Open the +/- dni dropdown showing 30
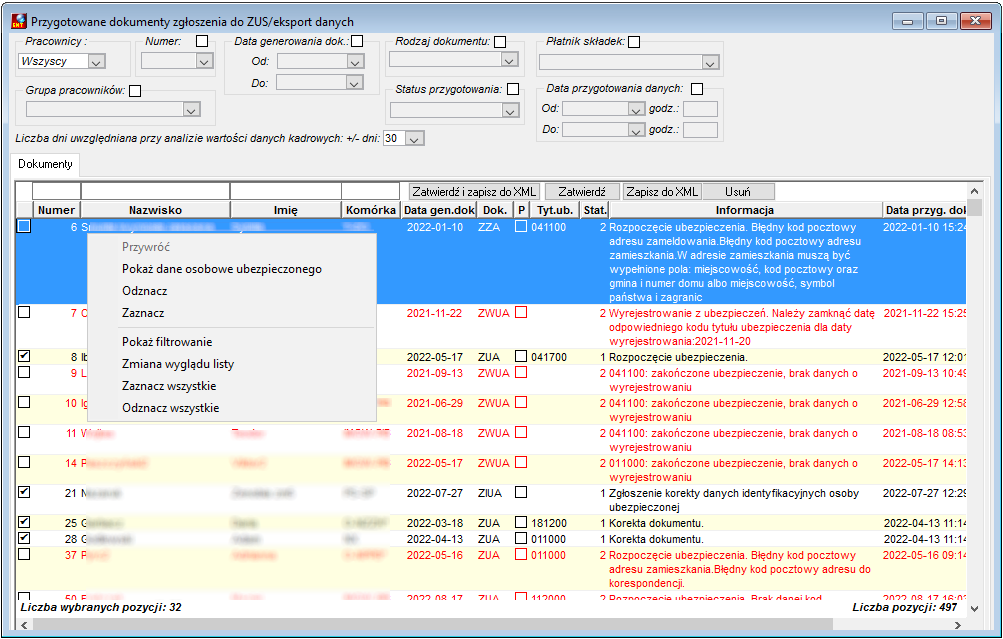Viewport: 1003px width, 639px height. pos(415,138)
